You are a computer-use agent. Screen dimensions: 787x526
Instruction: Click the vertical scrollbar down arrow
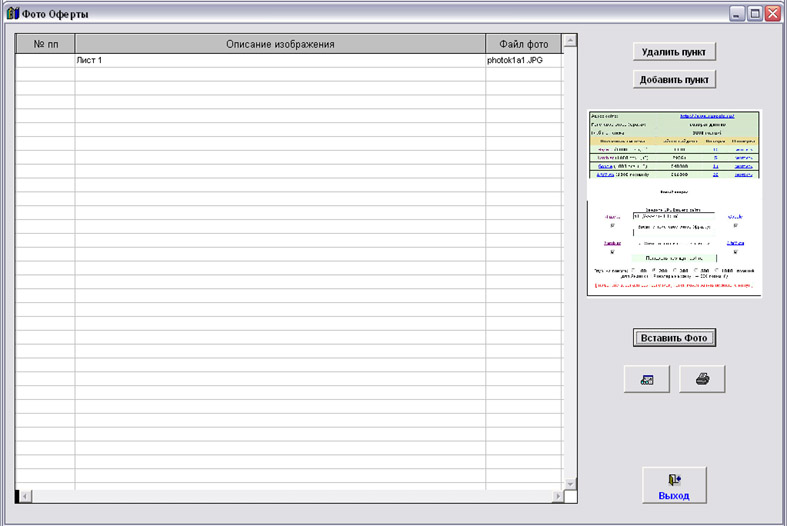[x=570, y=482]
